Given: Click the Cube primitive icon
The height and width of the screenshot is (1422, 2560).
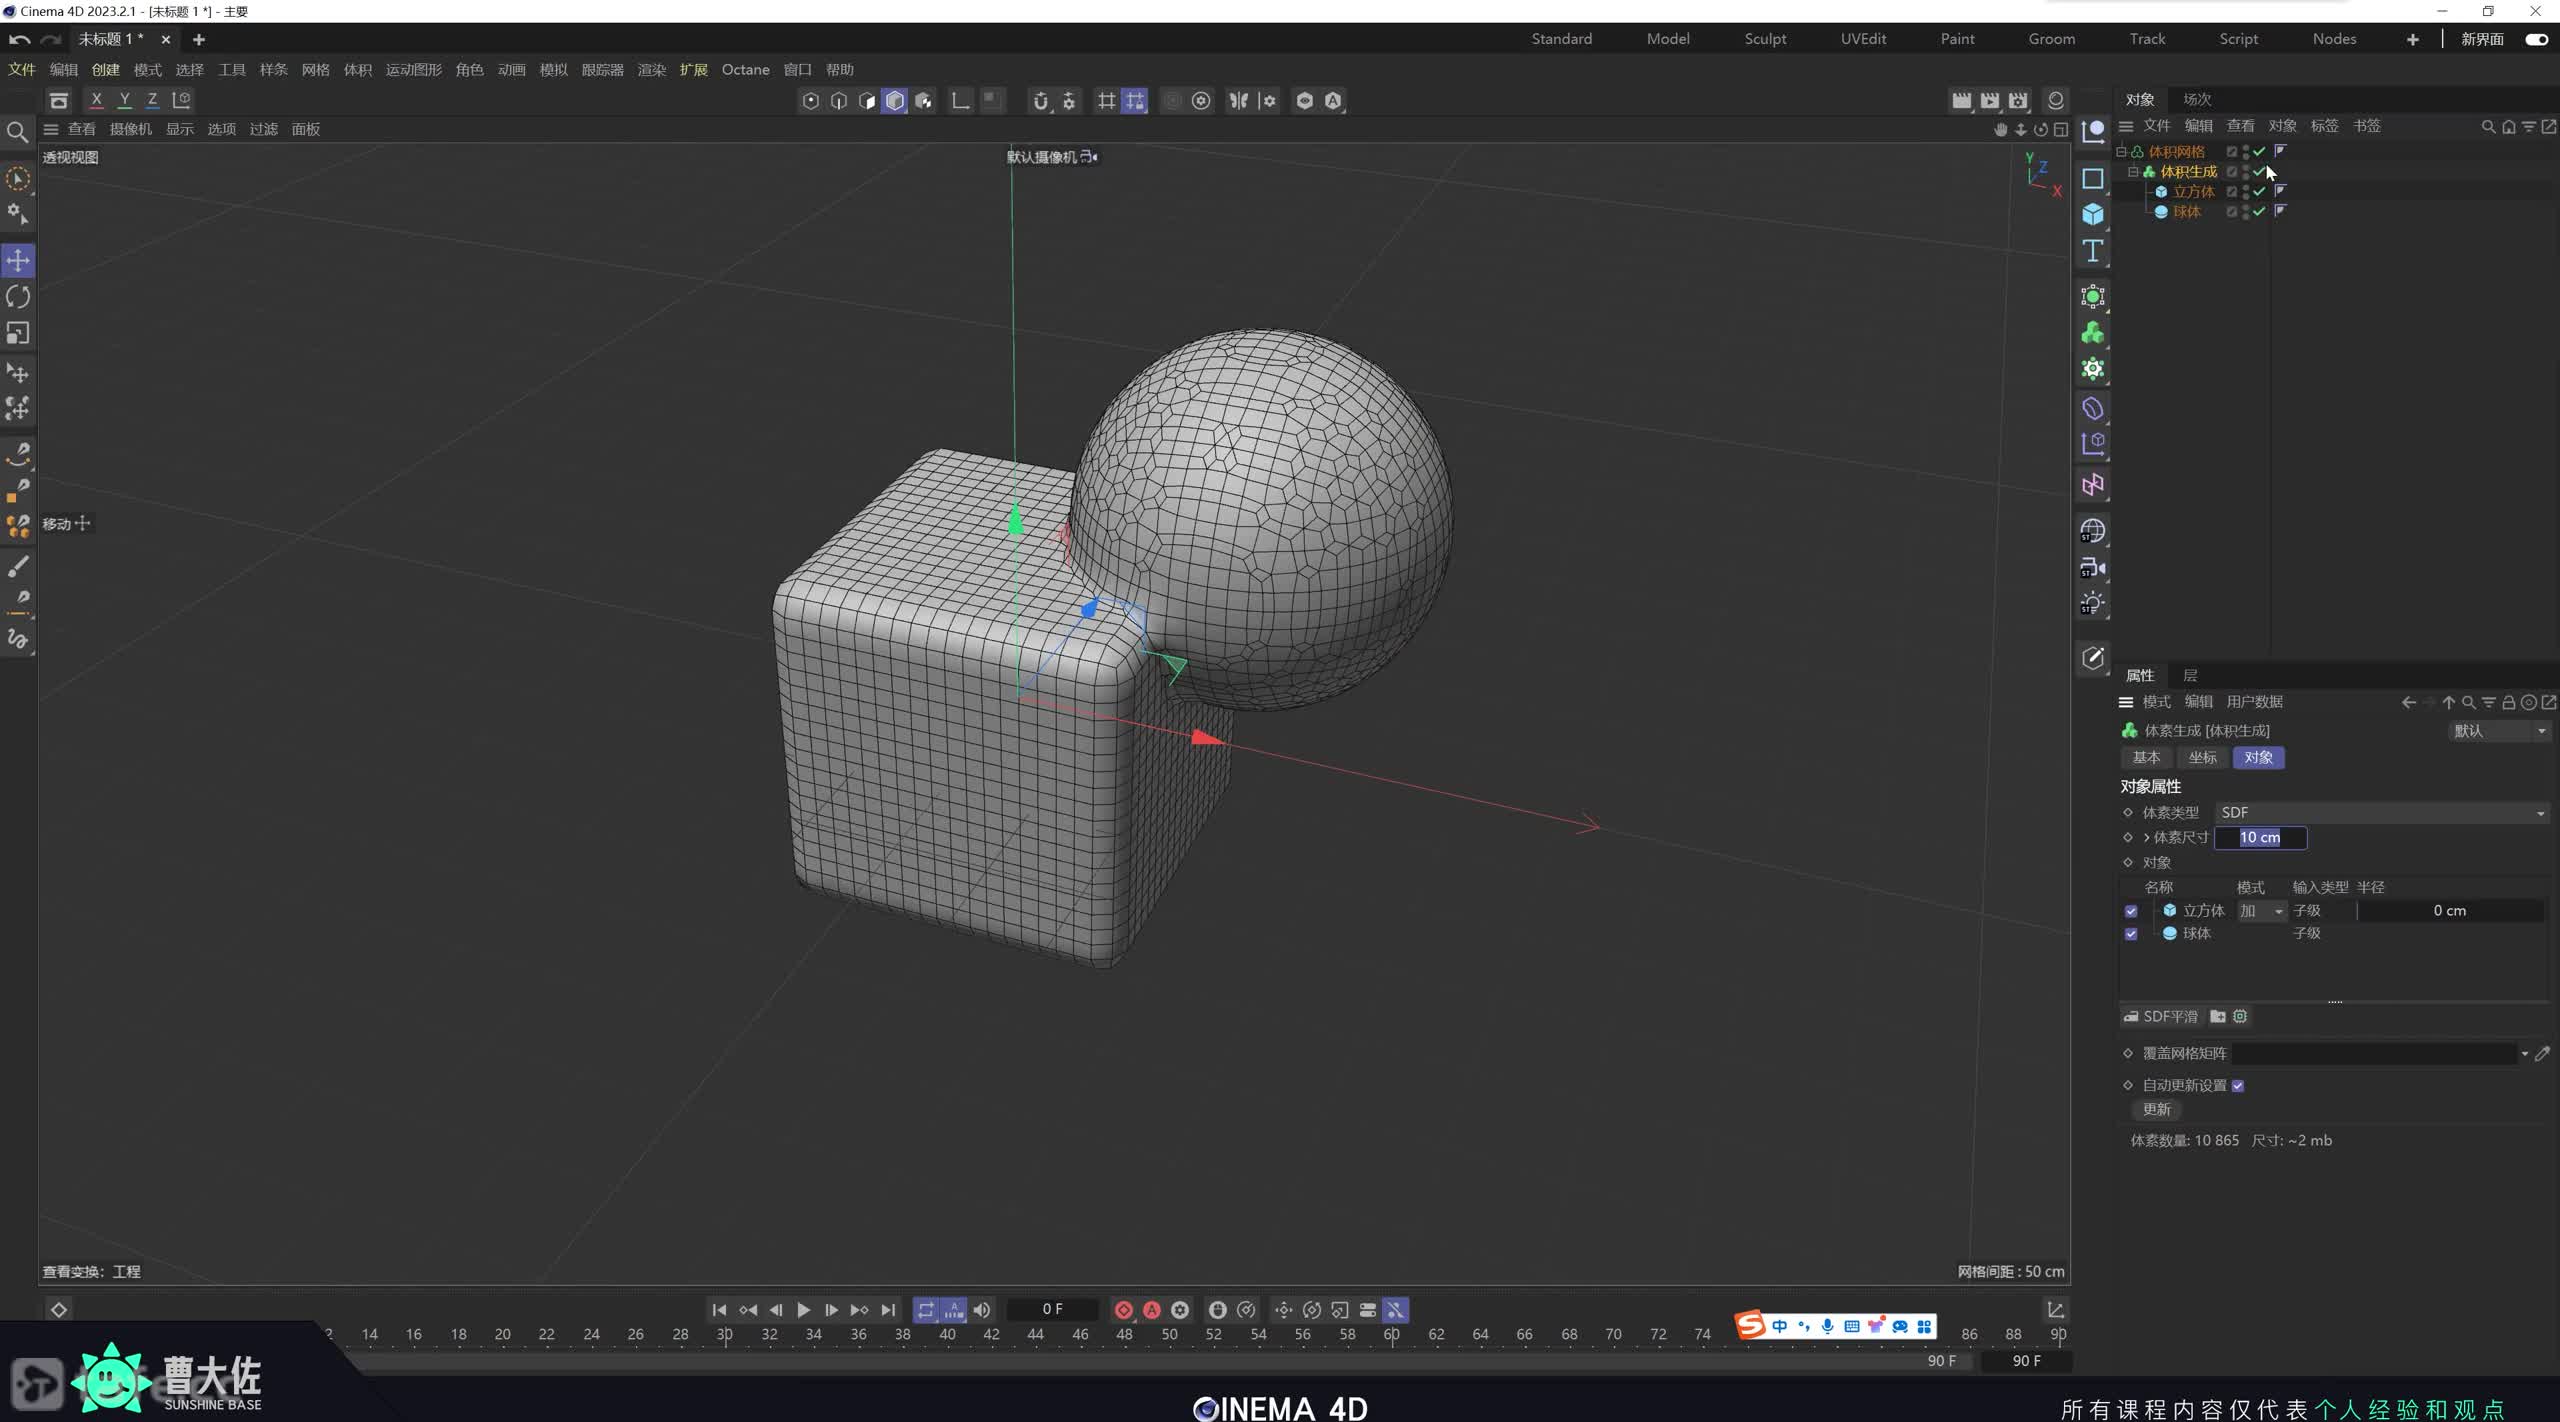Looking at the screenshot, I should point(2093,215).
